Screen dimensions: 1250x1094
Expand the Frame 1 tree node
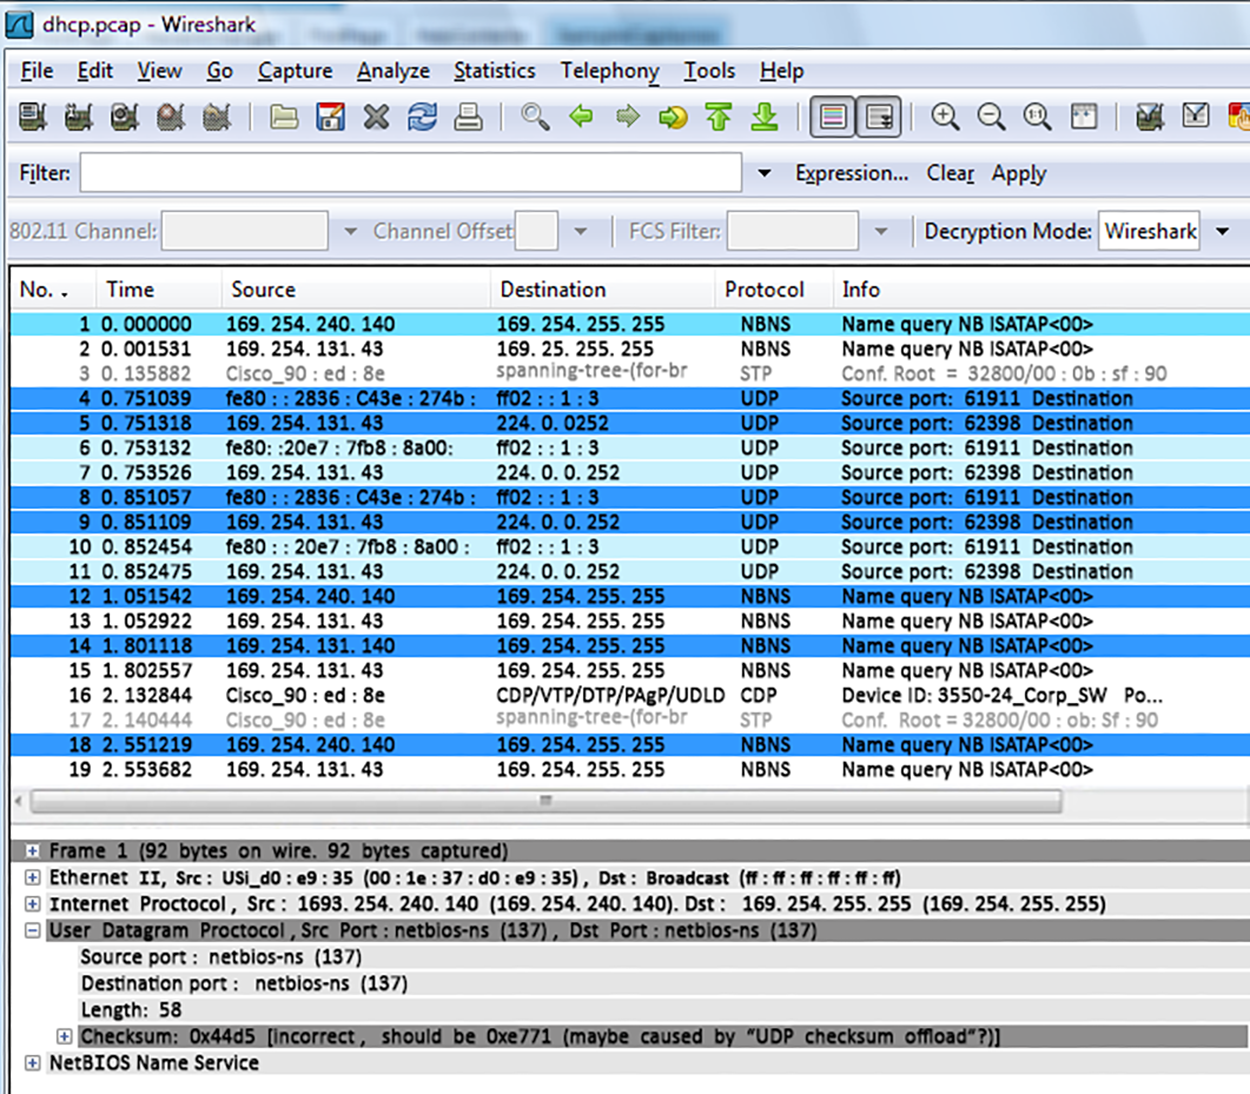click(33, 851)
